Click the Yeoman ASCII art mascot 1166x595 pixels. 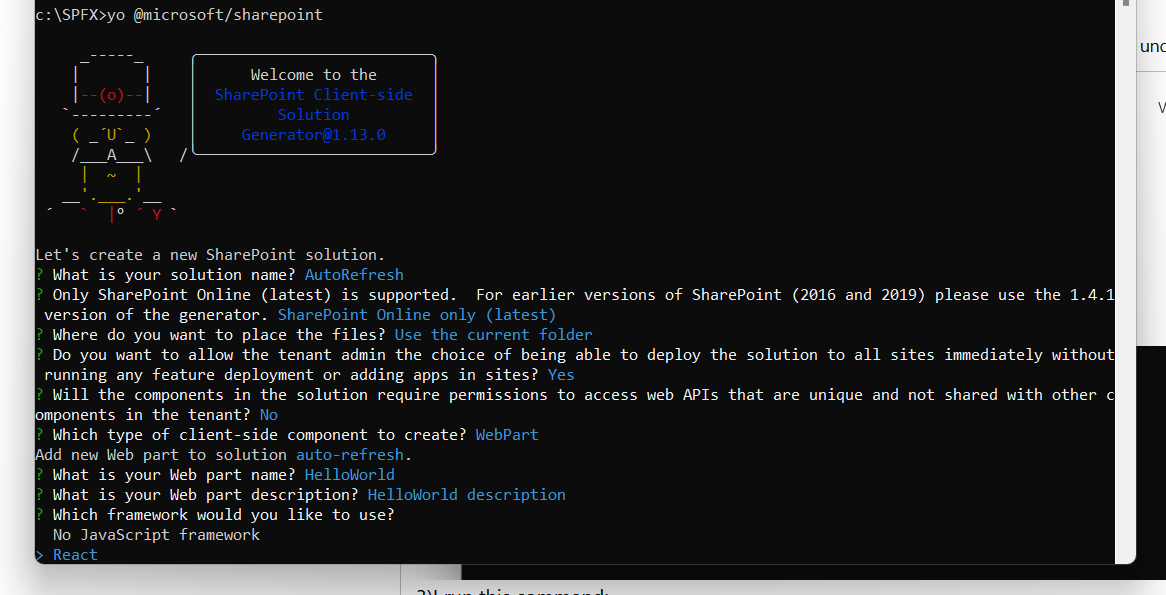[112, 136]
